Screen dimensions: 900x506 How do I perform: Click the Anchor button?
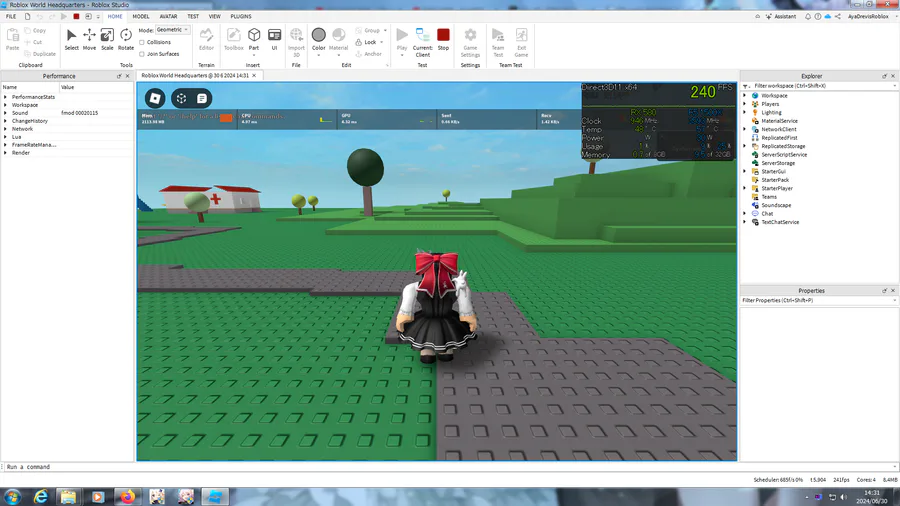click(x=368, y=54)
